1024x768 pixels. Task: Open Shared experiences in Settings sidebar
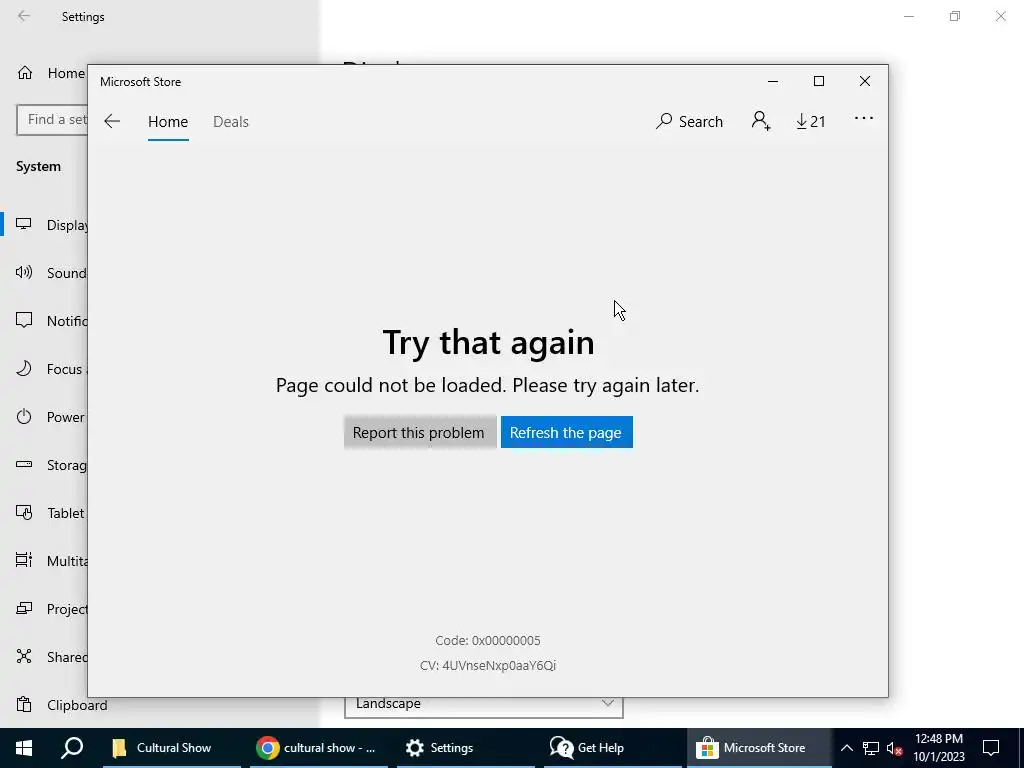46,657
